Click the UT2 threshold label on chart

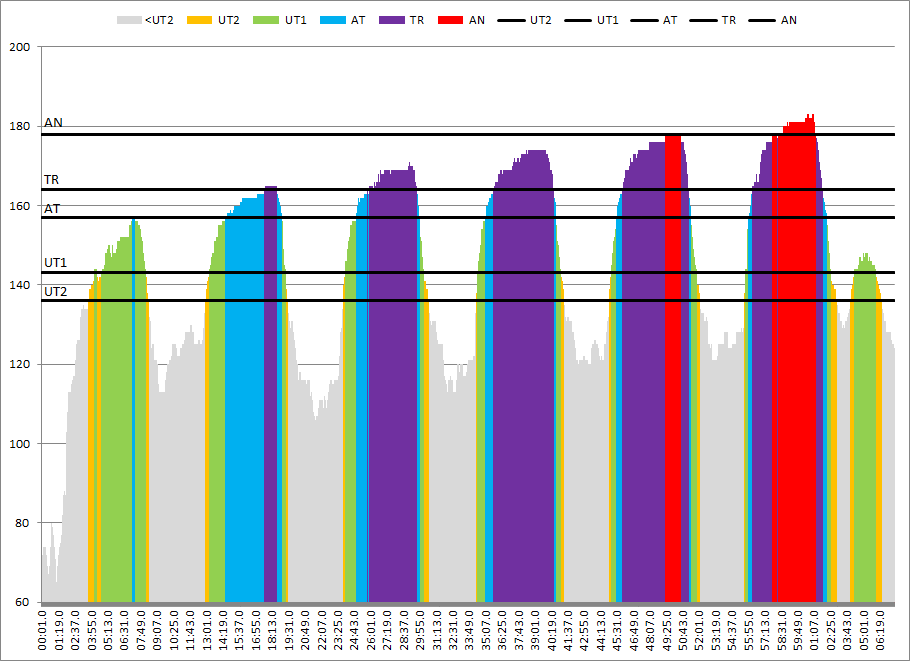tap(55, 291)
